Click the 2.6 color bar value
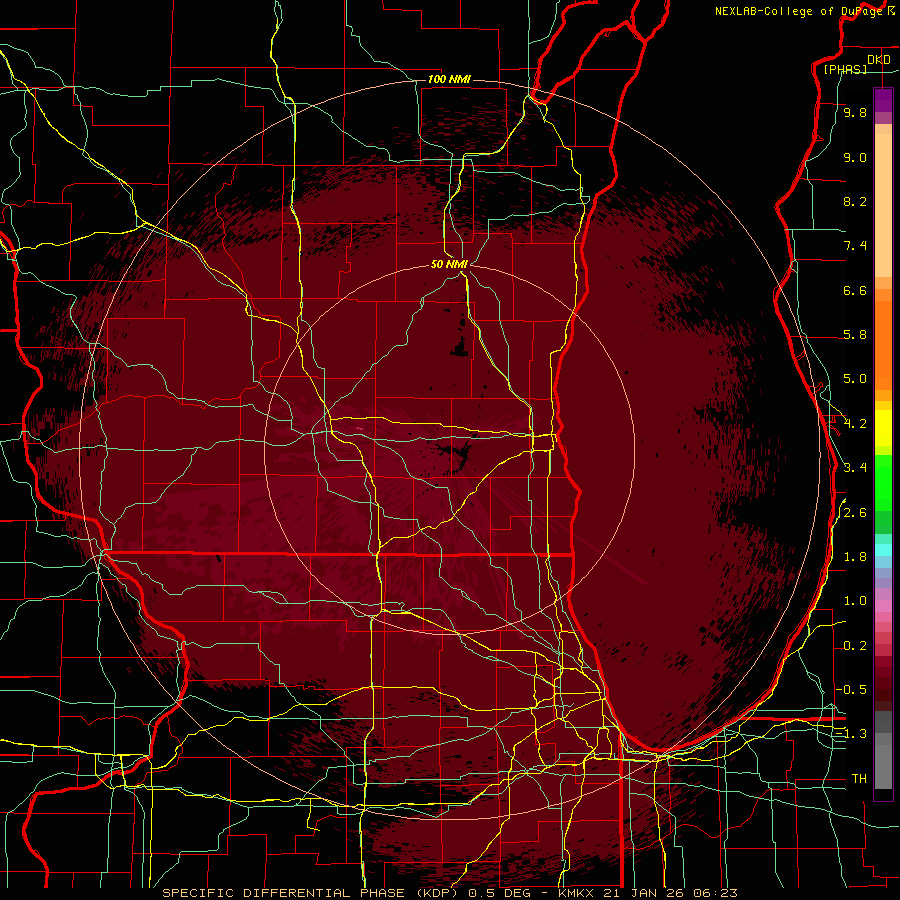This screenshot has width=900, height=900. [x=855, y=513]
